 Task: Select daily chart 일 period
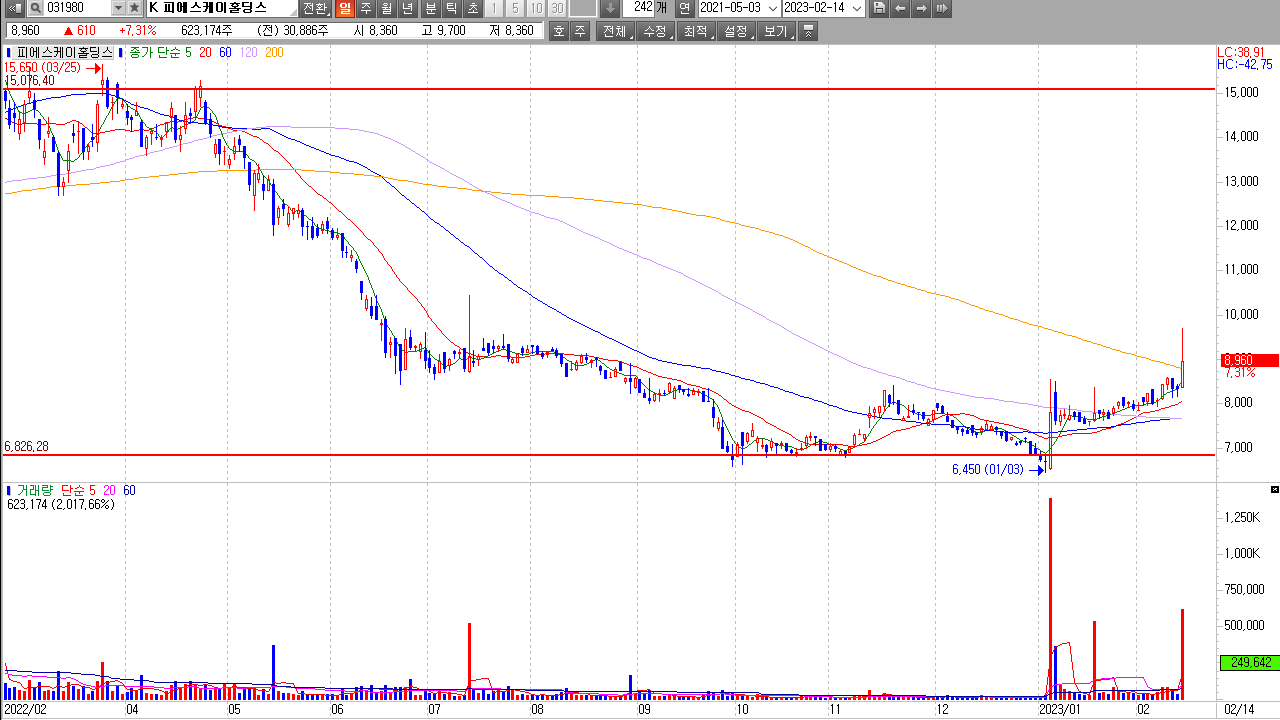[x=345, y=8]
